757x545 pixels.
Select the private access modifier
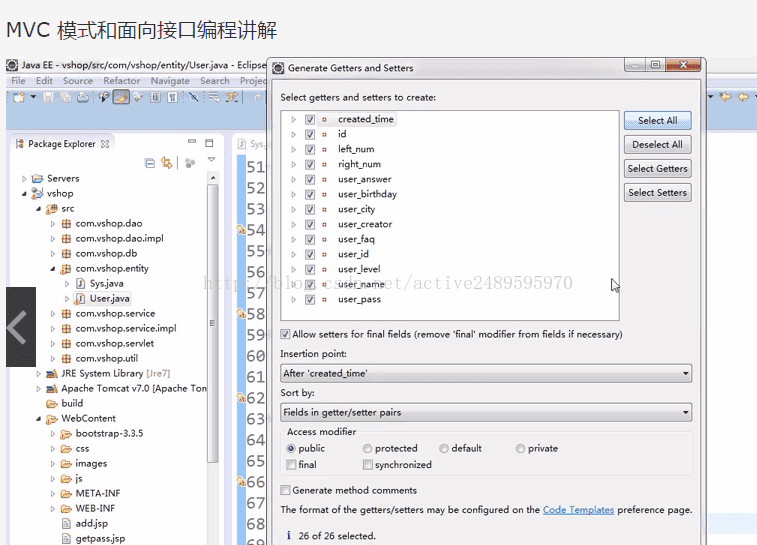click(x=520, y=448)
